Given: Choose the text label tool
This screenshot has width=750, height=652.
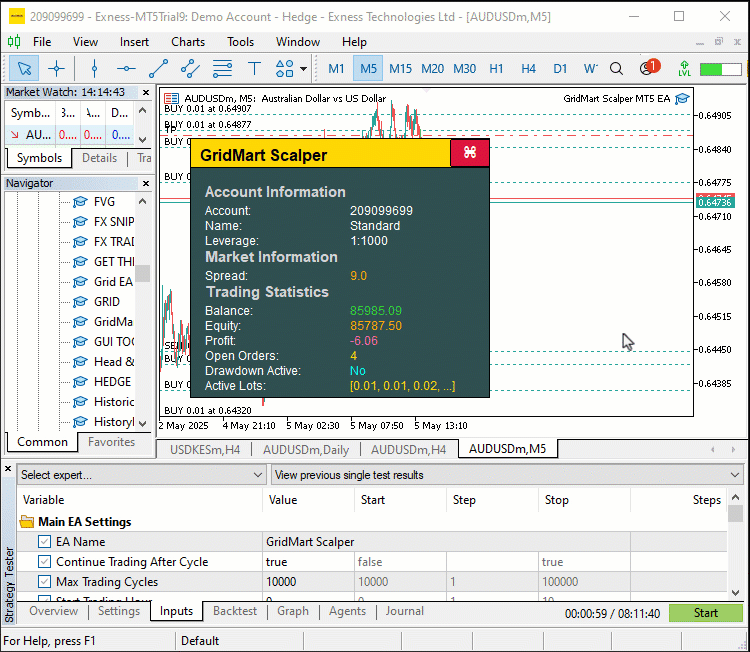Looking at the screenshot, I should click(254, 69).
